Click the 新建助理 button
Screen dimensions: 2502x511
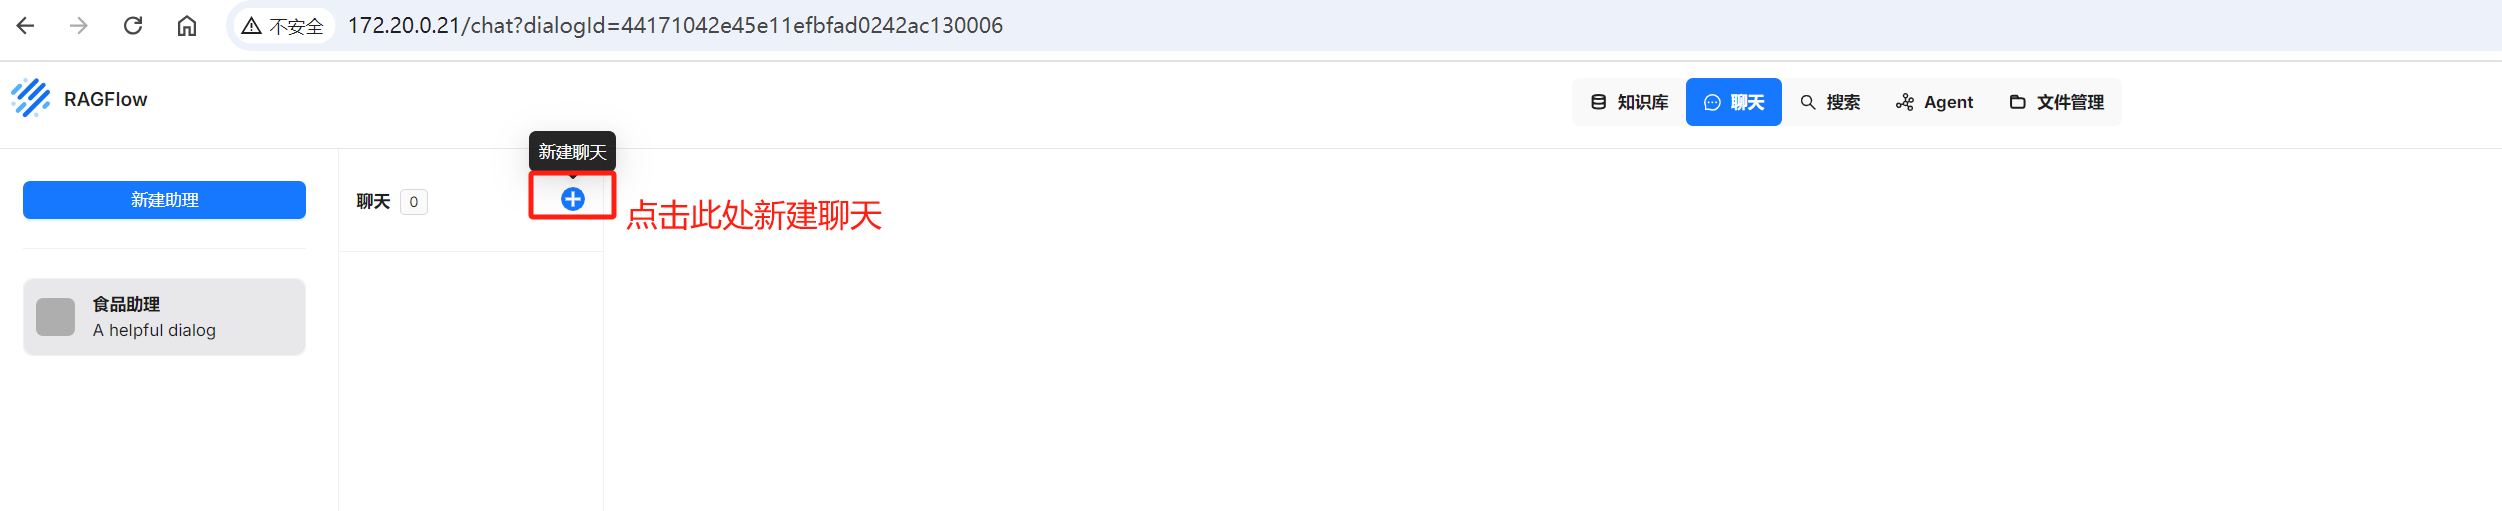[164, 200]
